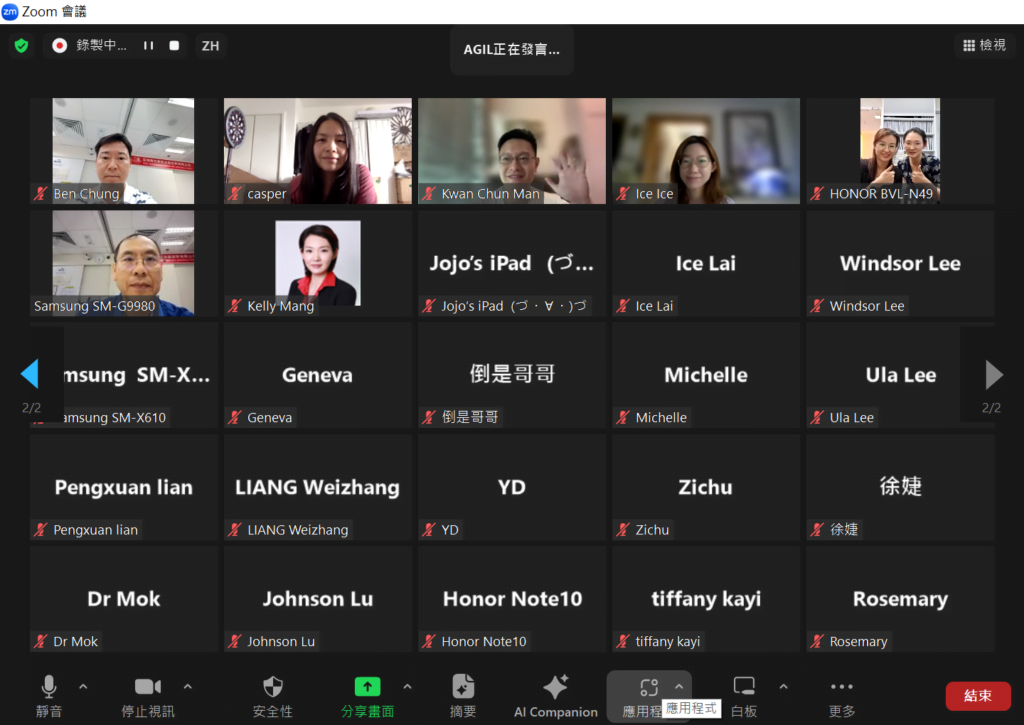Open the 安全性 security shield icon

point(273,687)
